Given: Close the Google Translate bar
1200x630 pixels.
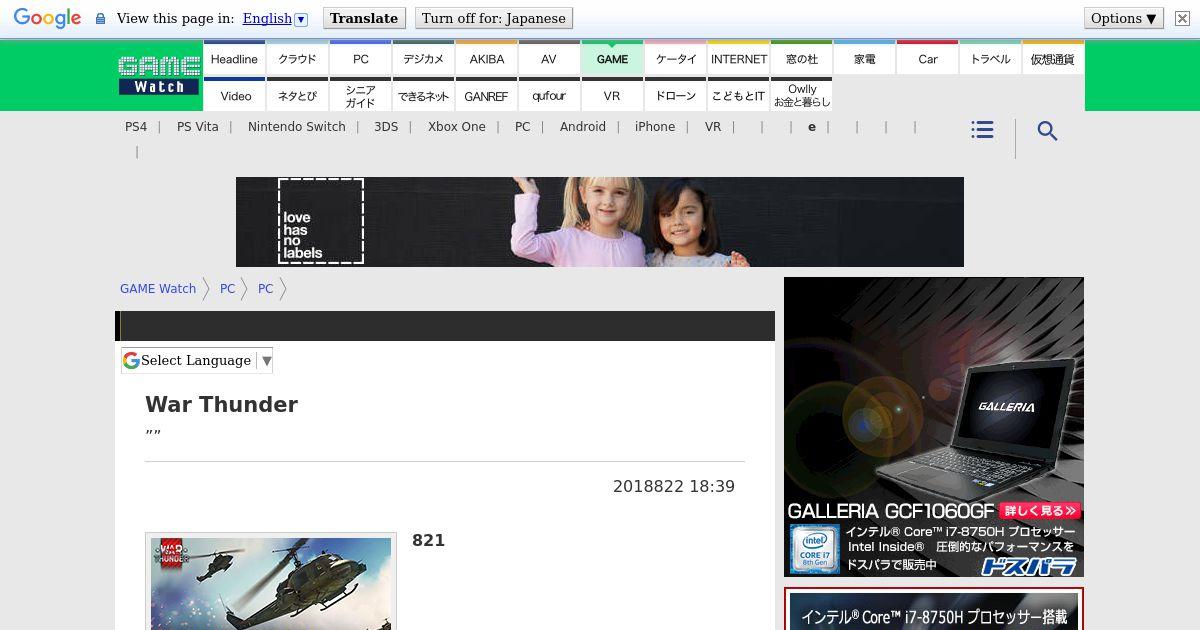Looking at the screenshot, I should pos(1182,18).
